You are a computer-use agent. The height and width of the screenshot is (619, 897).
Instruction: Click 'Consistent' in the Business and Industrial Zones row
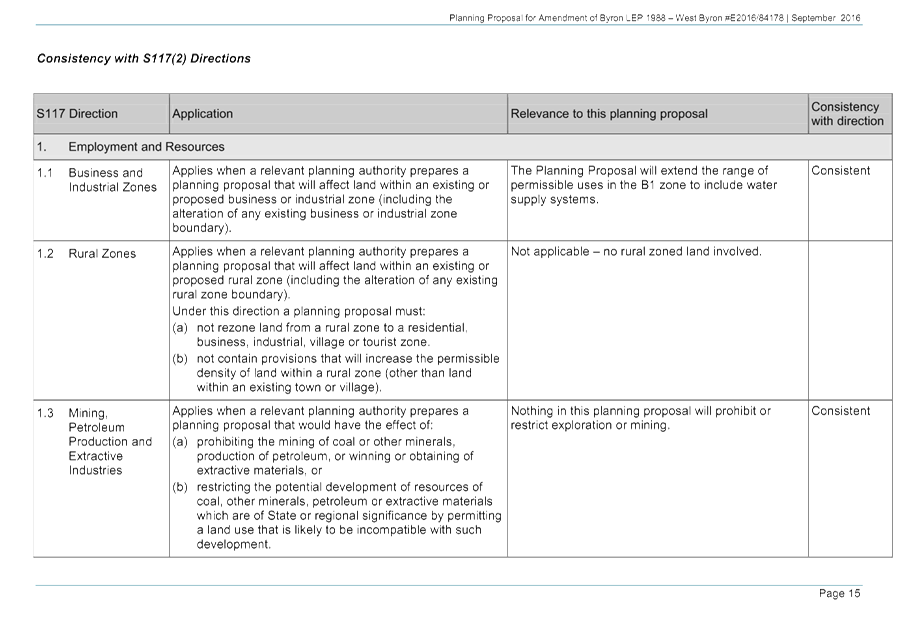[x=840, y=170]
